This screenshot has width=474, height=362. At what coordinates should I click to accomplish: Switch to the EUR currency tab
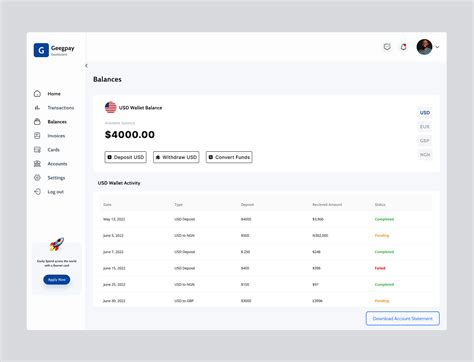click(x=425, y=127)
